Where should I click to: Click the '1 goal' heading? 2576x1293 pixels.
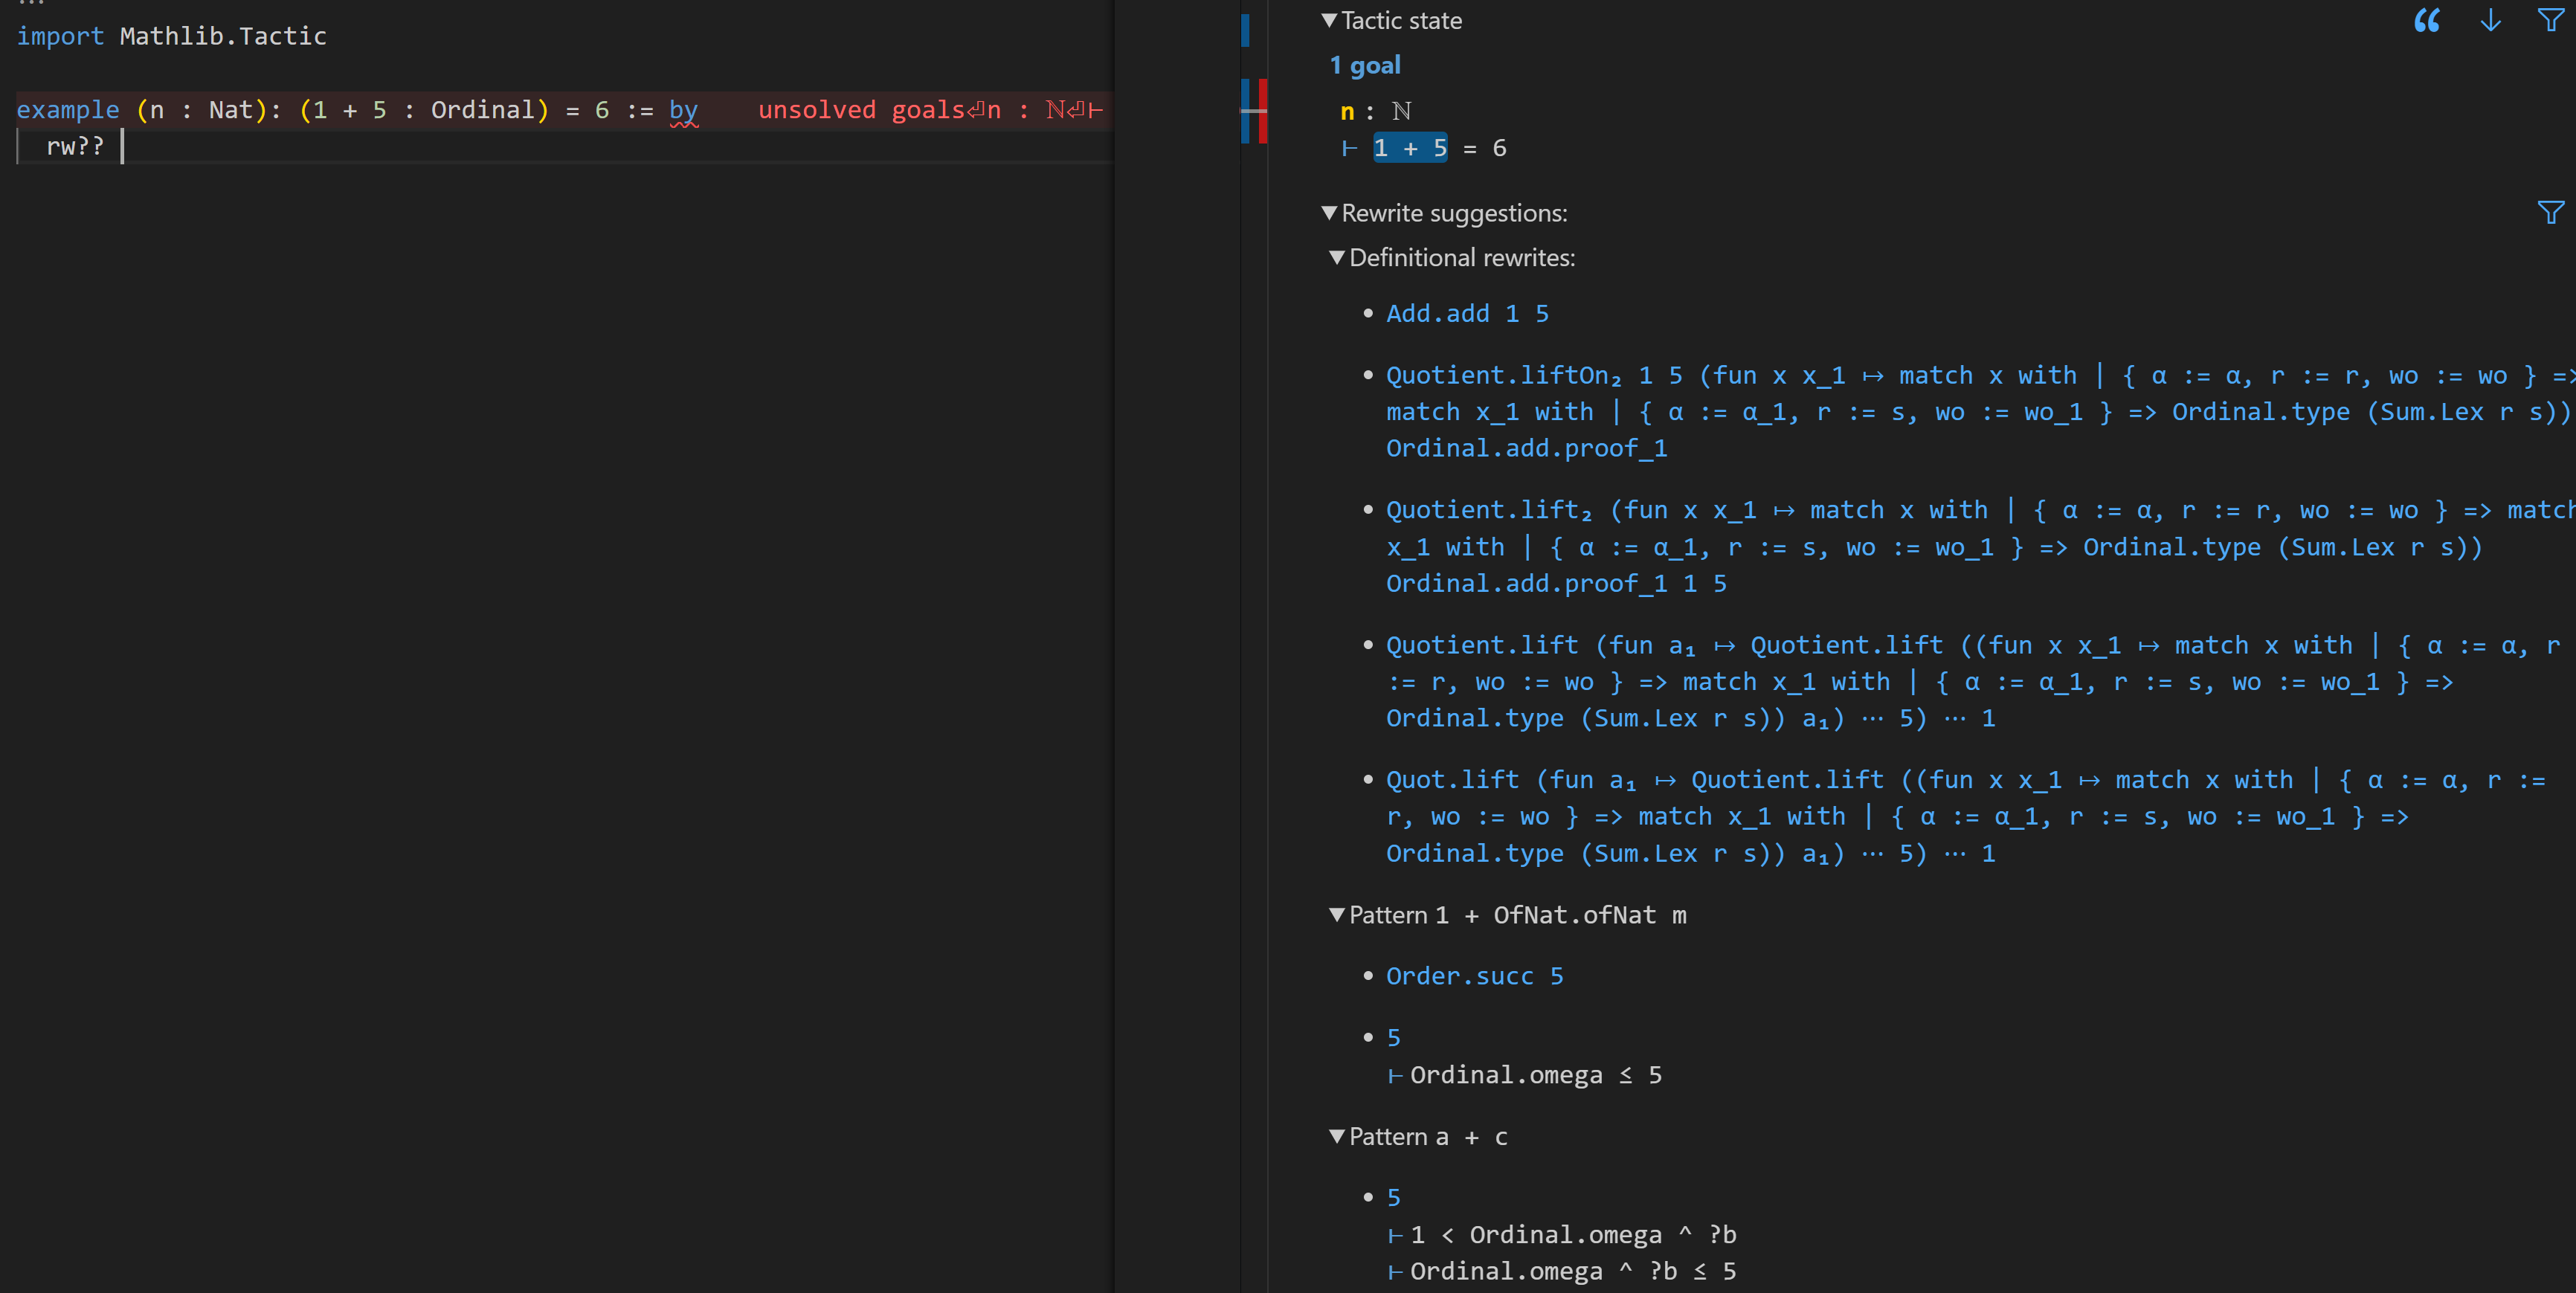click(x=1365, y=66)
